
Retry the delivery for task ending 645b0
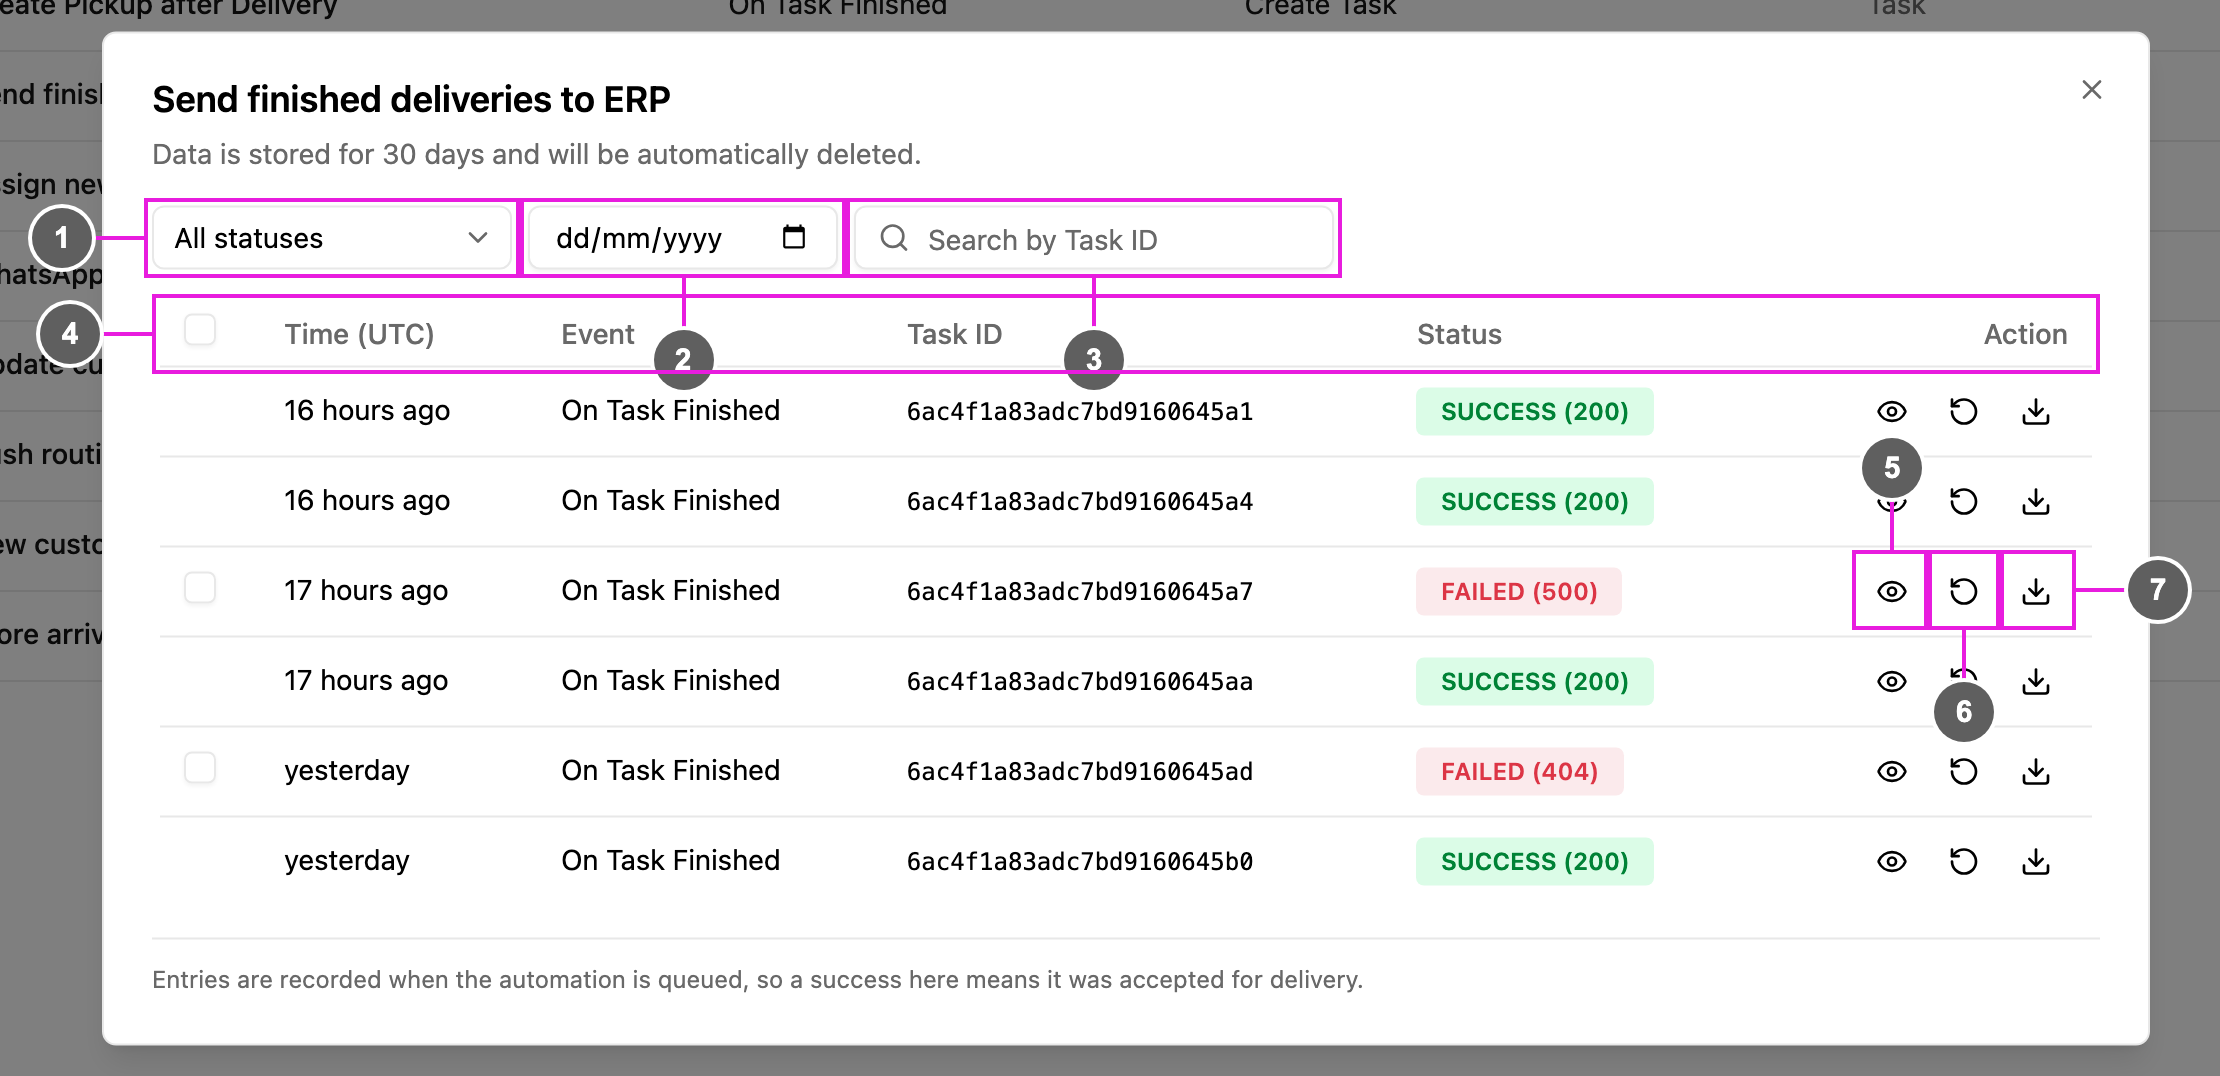point(1963,861)
